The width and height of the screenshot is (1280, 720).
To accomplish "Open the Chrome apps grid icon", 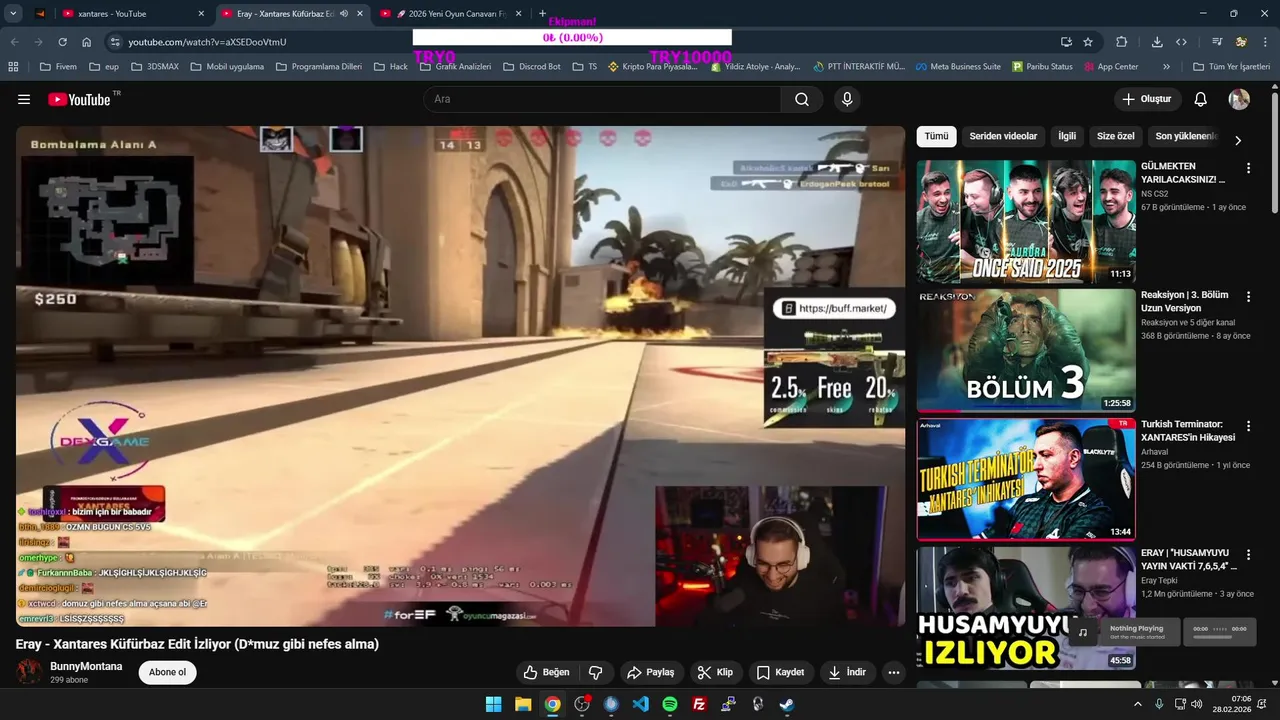I will 13,67.
